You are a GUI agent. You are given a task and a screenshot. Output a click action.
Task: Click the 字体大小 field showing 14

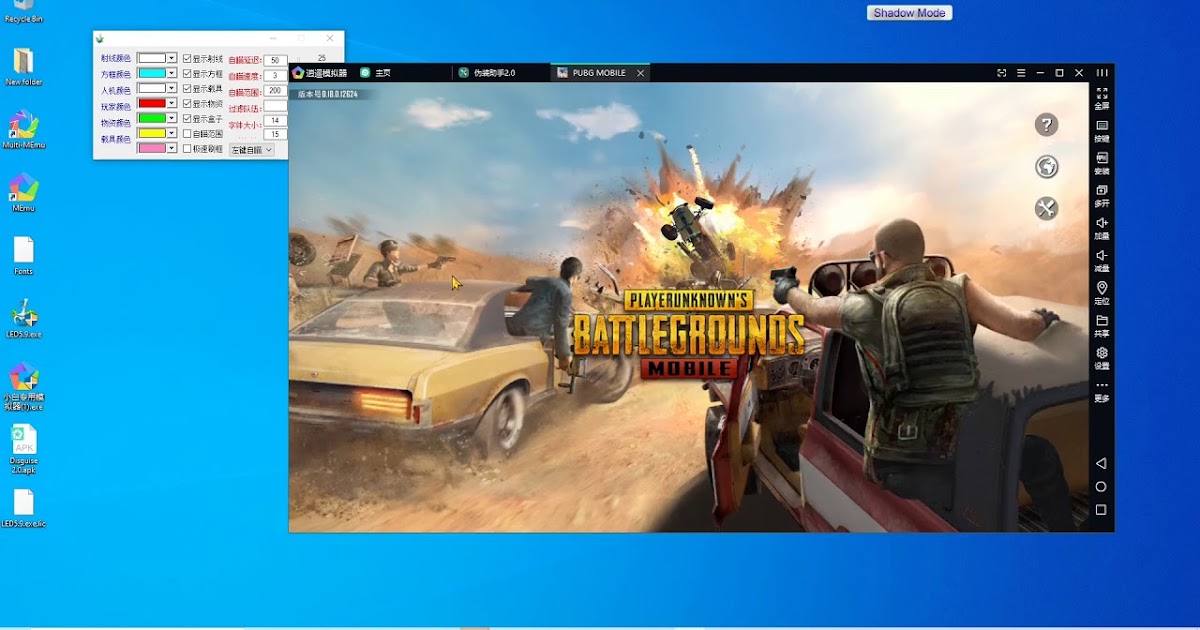point(275,121)
